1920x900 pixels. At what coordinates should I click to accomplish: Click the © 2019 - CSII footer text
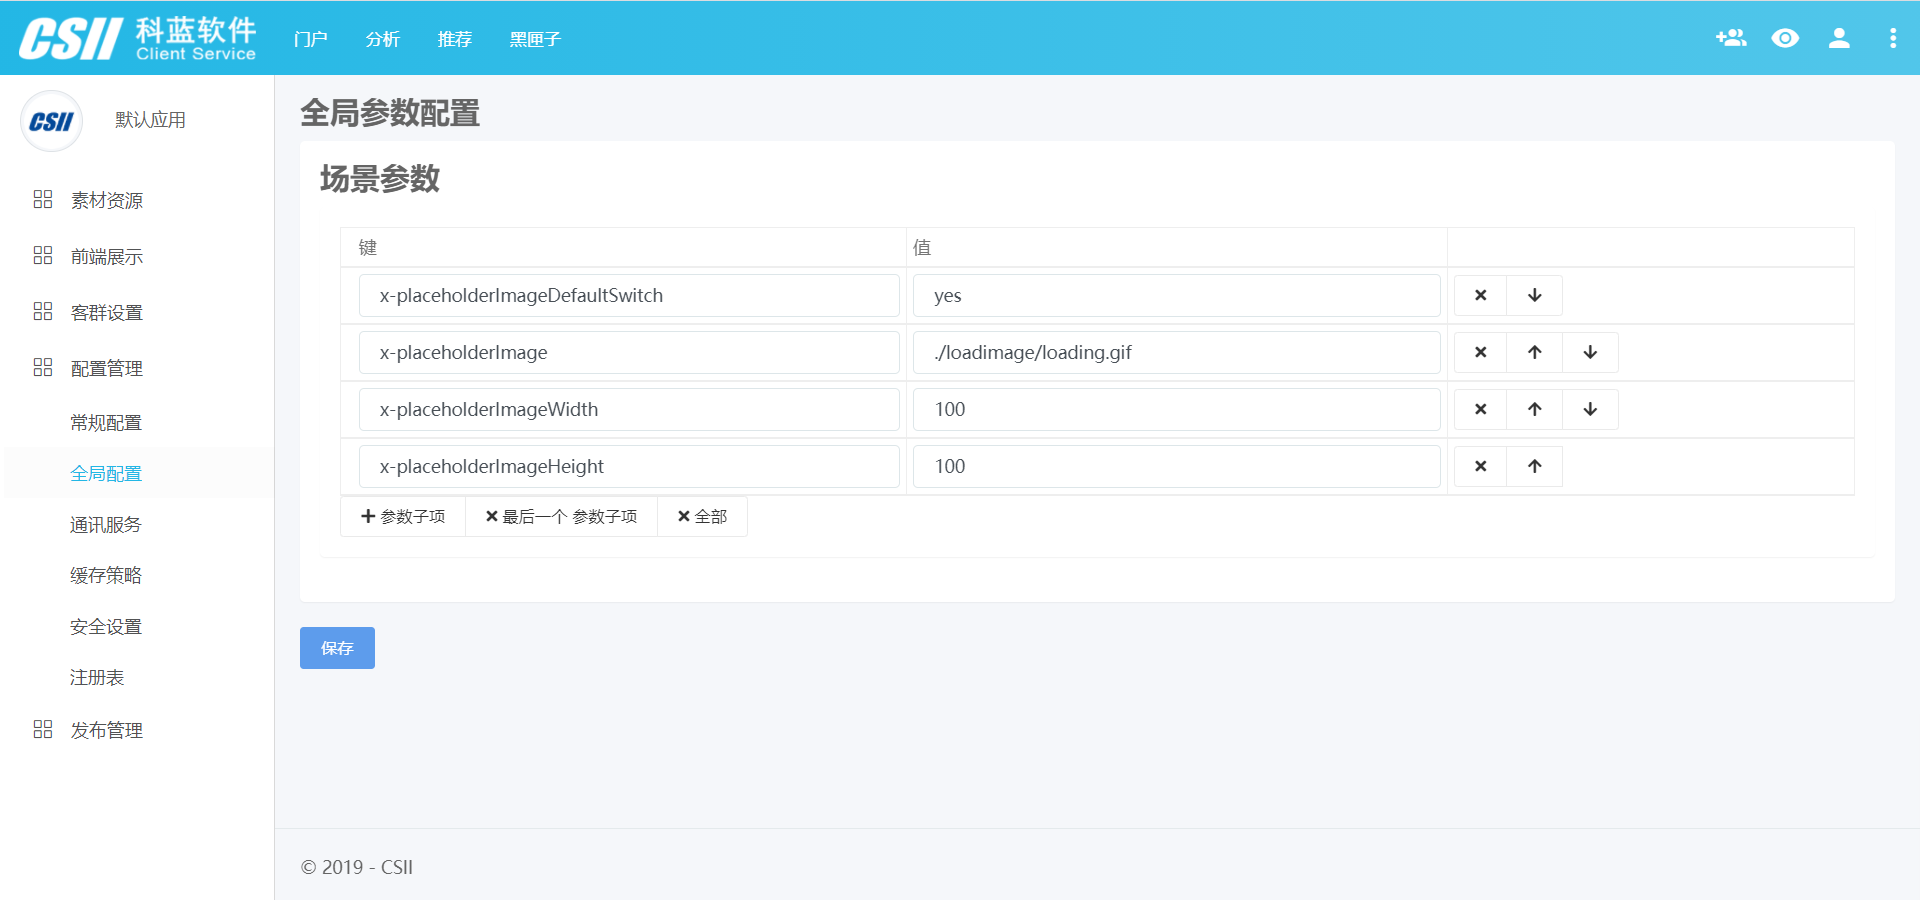pyautogui.click(x=357, y=867)
